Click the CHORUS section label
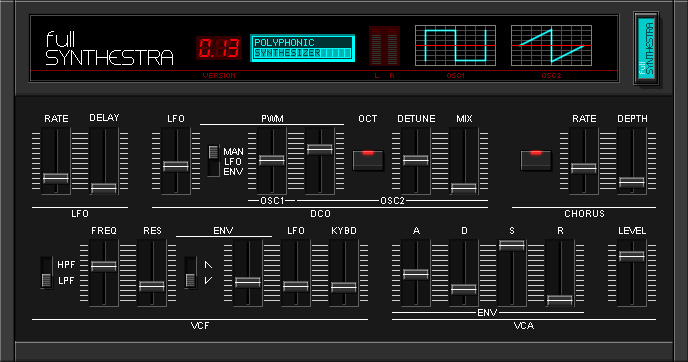 584,214
